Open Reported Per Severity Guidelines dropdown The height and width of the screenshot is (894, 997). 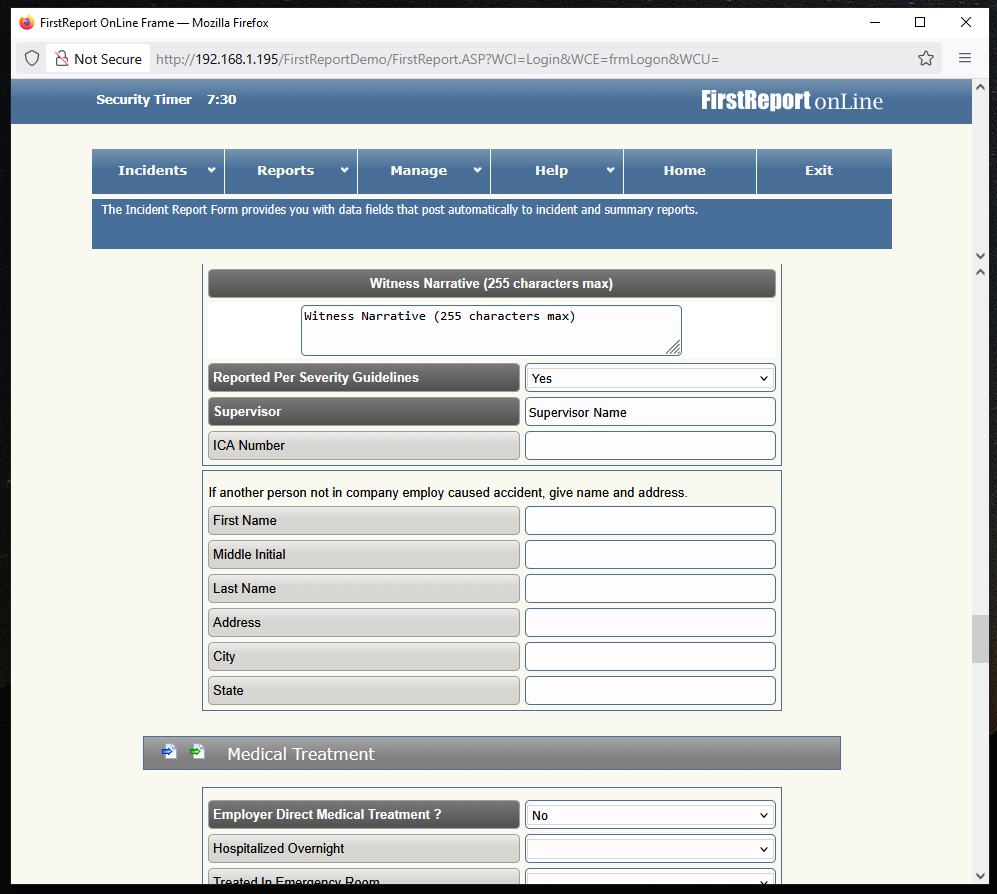click(650, 378)
